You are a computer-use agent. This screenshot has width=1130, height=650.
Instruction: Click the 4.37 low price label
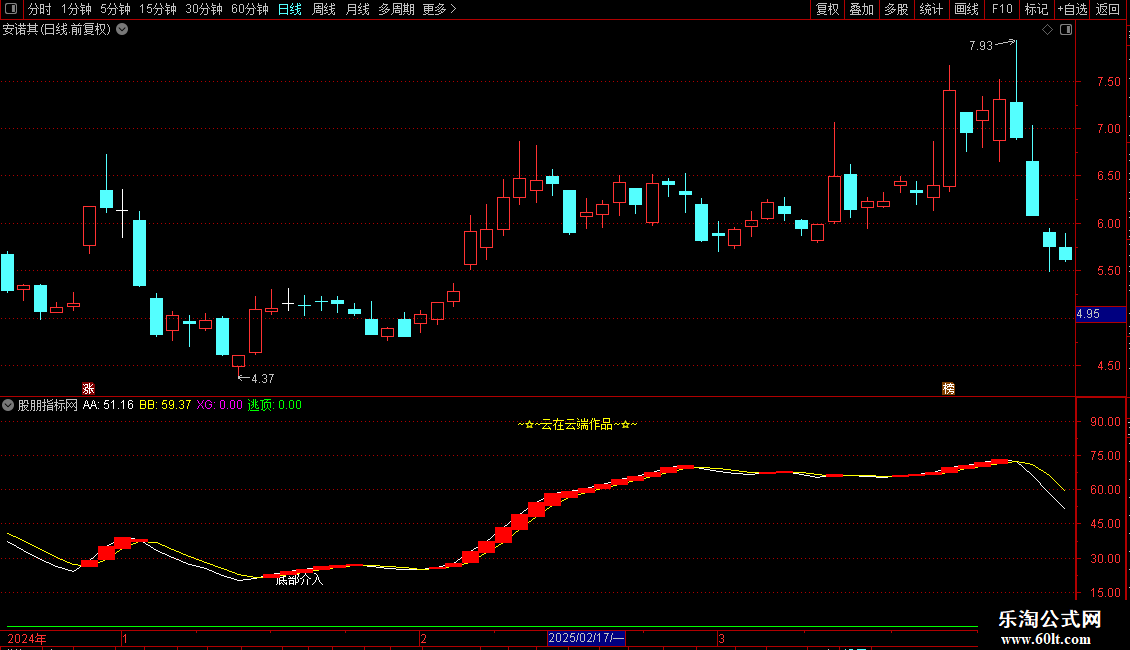click(262, 378)
